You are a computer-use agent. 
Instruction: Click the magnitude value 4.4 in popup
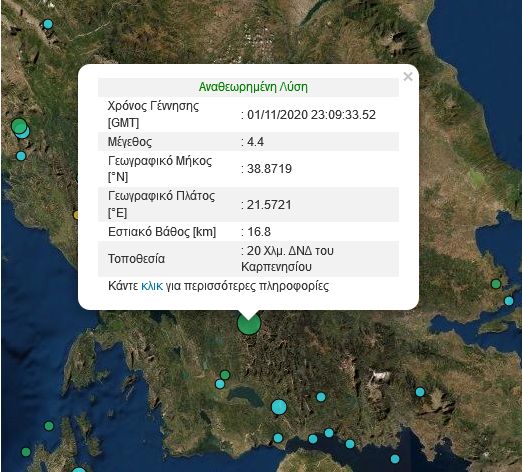pos(255,142)
